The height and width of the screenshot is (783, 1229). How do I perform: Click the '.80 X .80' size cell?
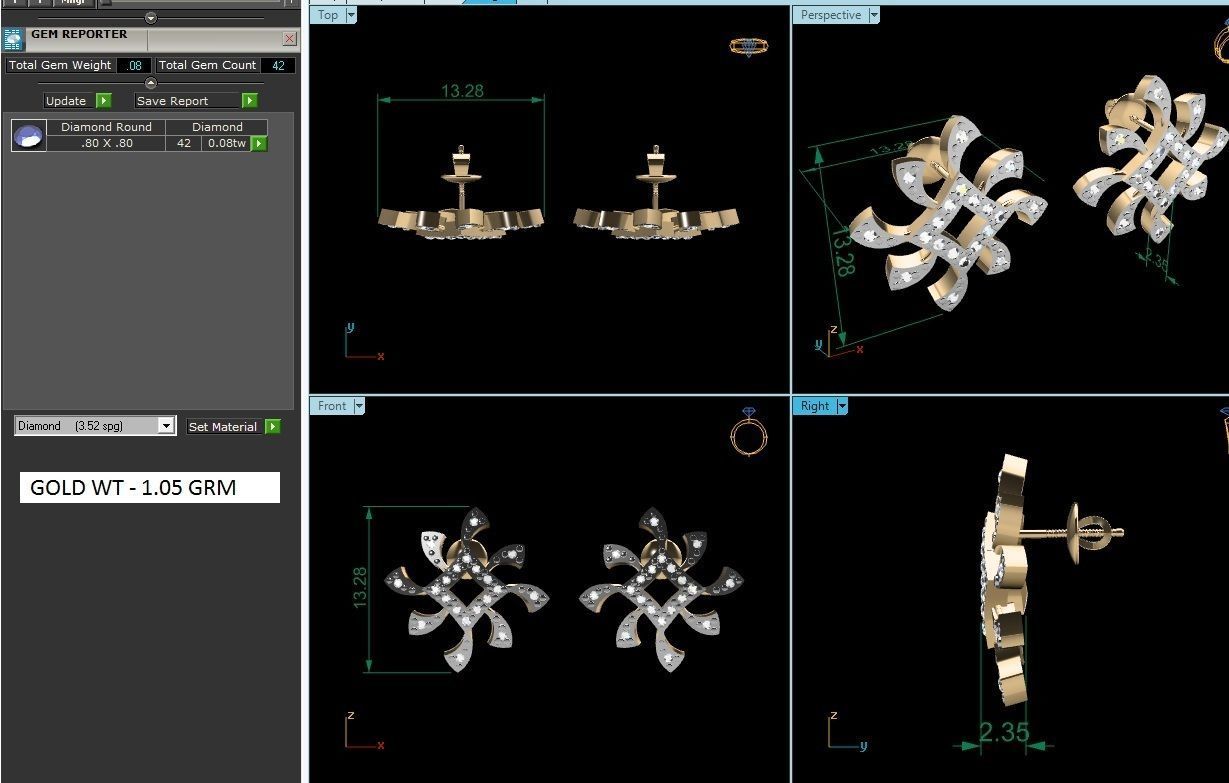pos(106,143)
